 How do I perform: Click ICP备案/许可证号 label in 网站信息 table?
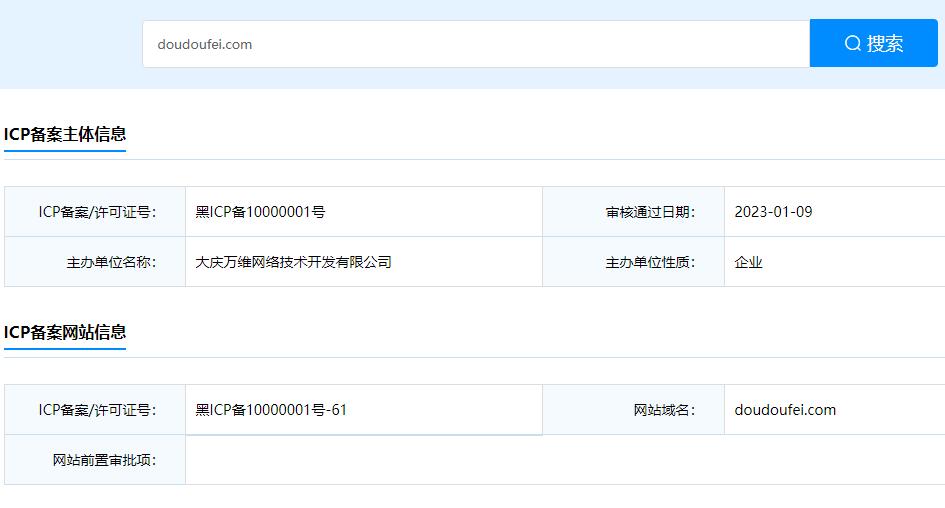point(95,410)
